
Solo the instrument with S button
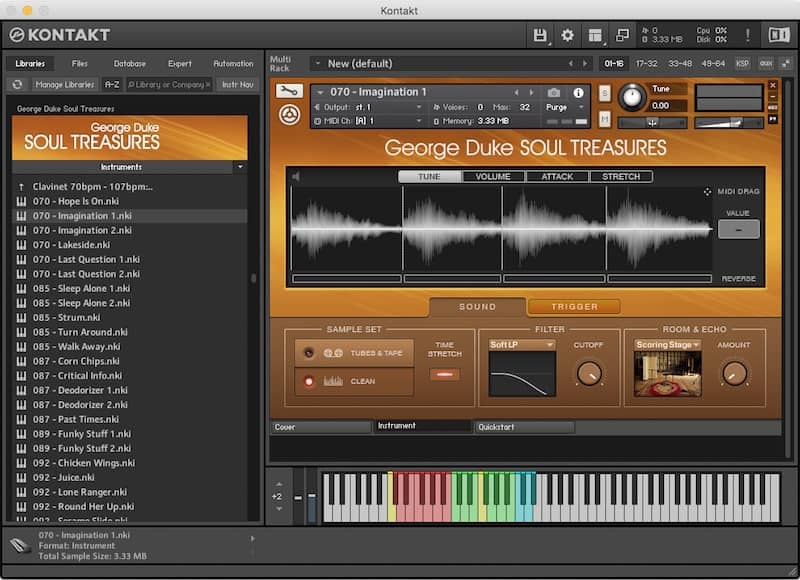point(605,93)
